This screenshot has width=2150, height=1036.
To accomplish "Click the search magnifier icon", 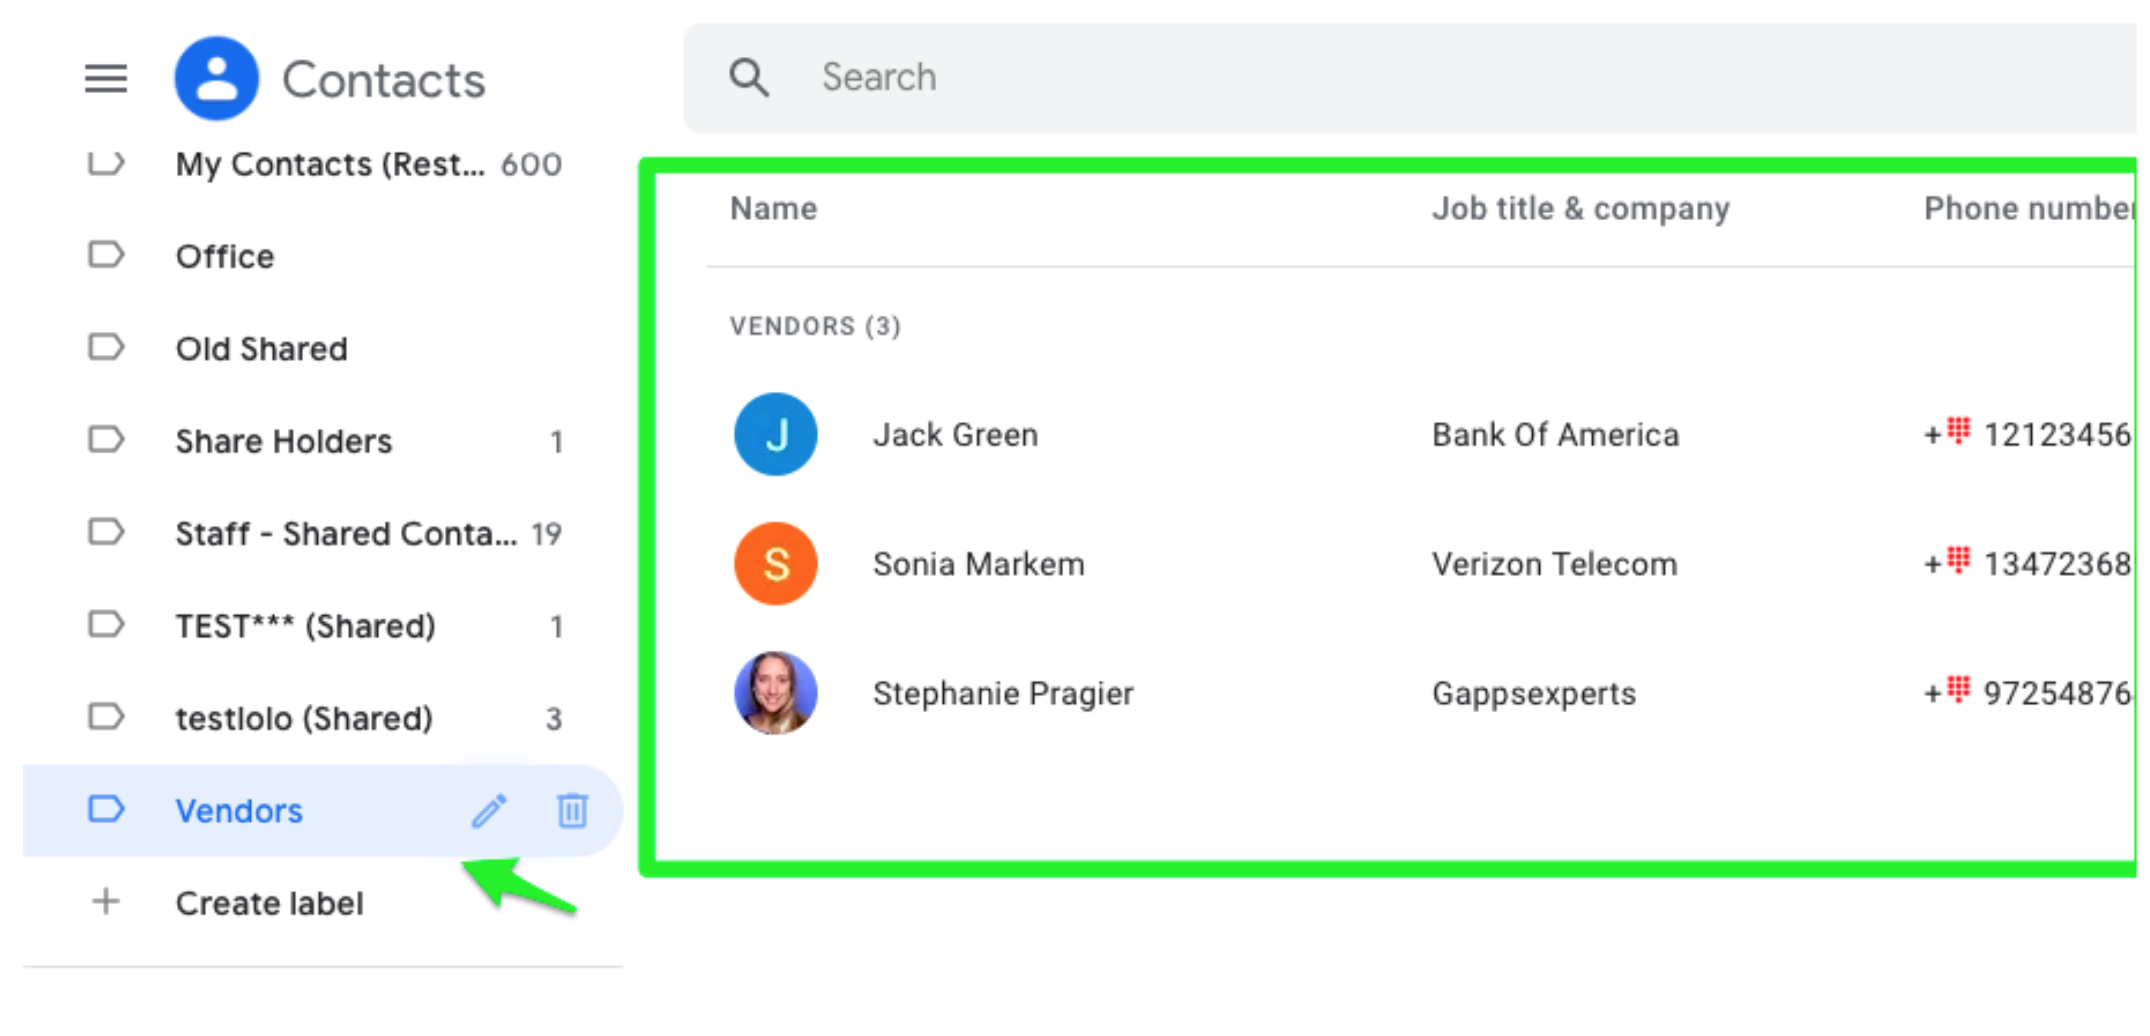I will coord(748,76).
